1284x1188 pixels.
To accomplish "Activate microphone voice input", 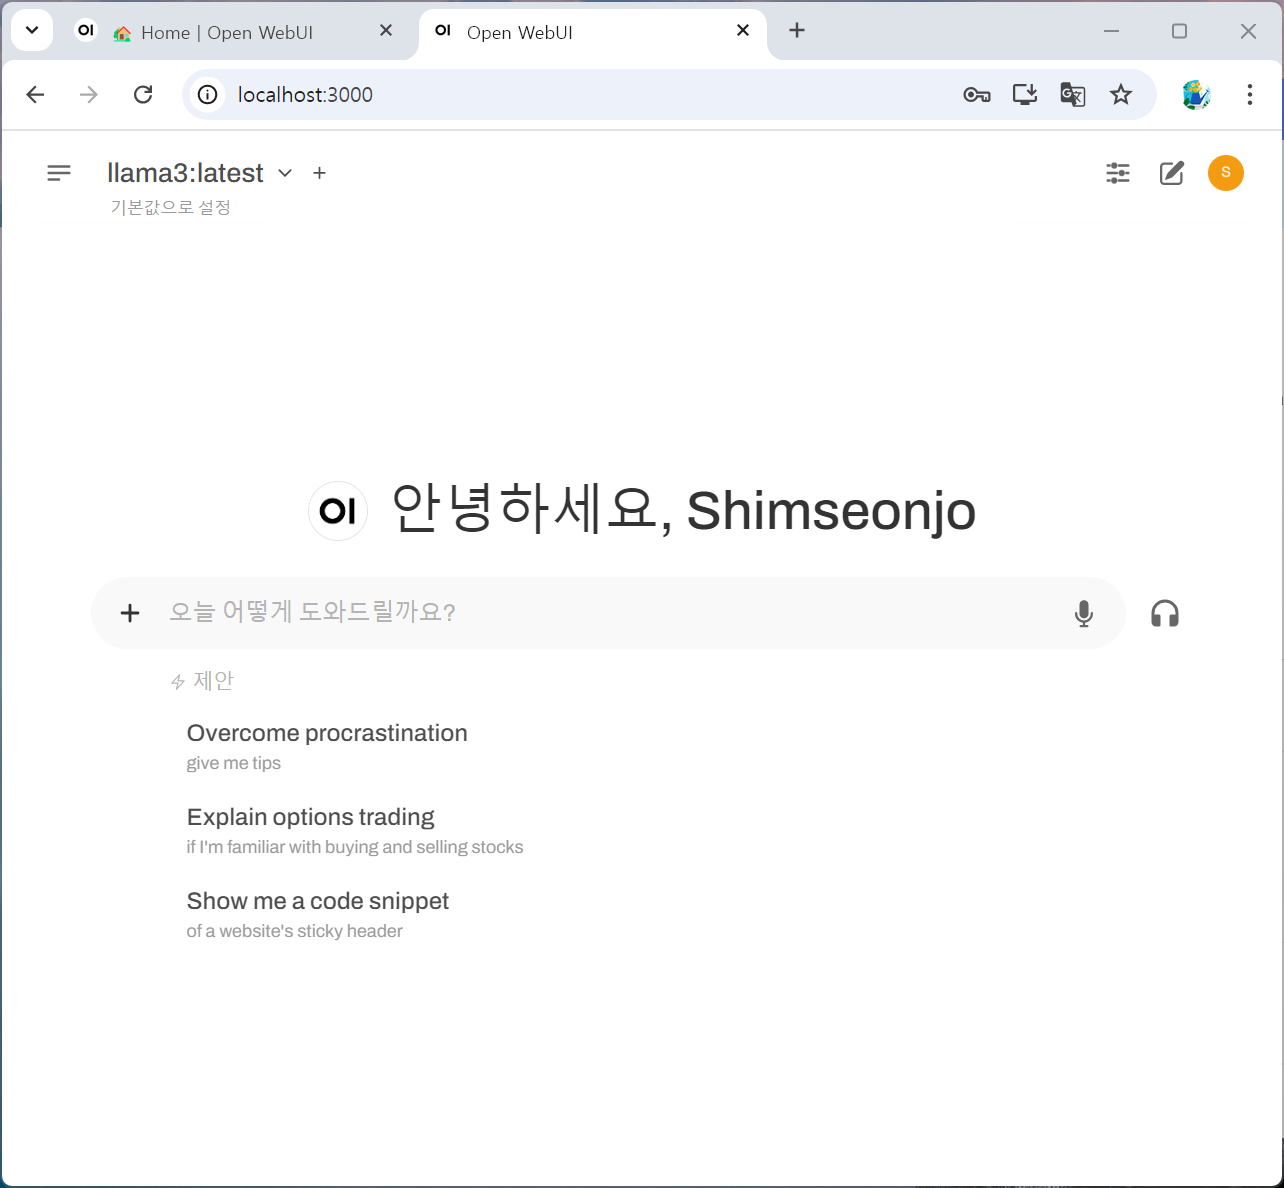I will coord(1083,613).
